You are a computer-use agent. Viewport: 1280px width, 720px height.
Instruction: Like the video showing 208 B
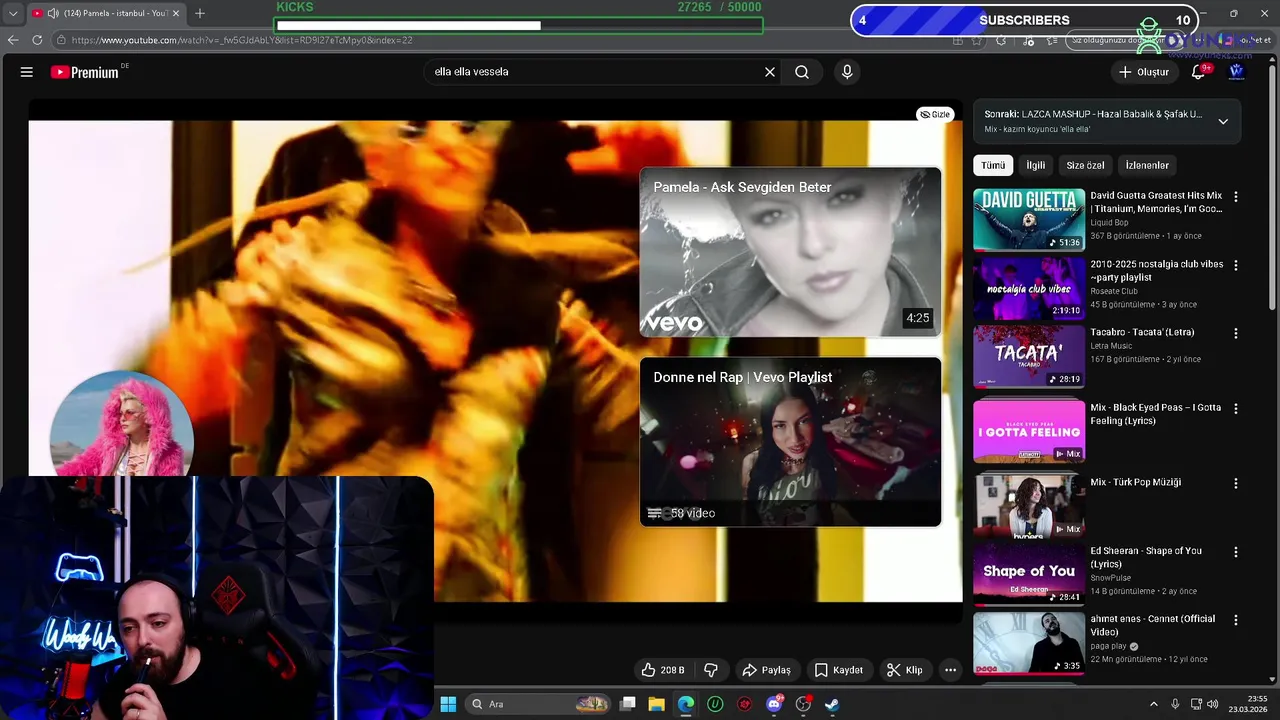click(x=663, y=670)
